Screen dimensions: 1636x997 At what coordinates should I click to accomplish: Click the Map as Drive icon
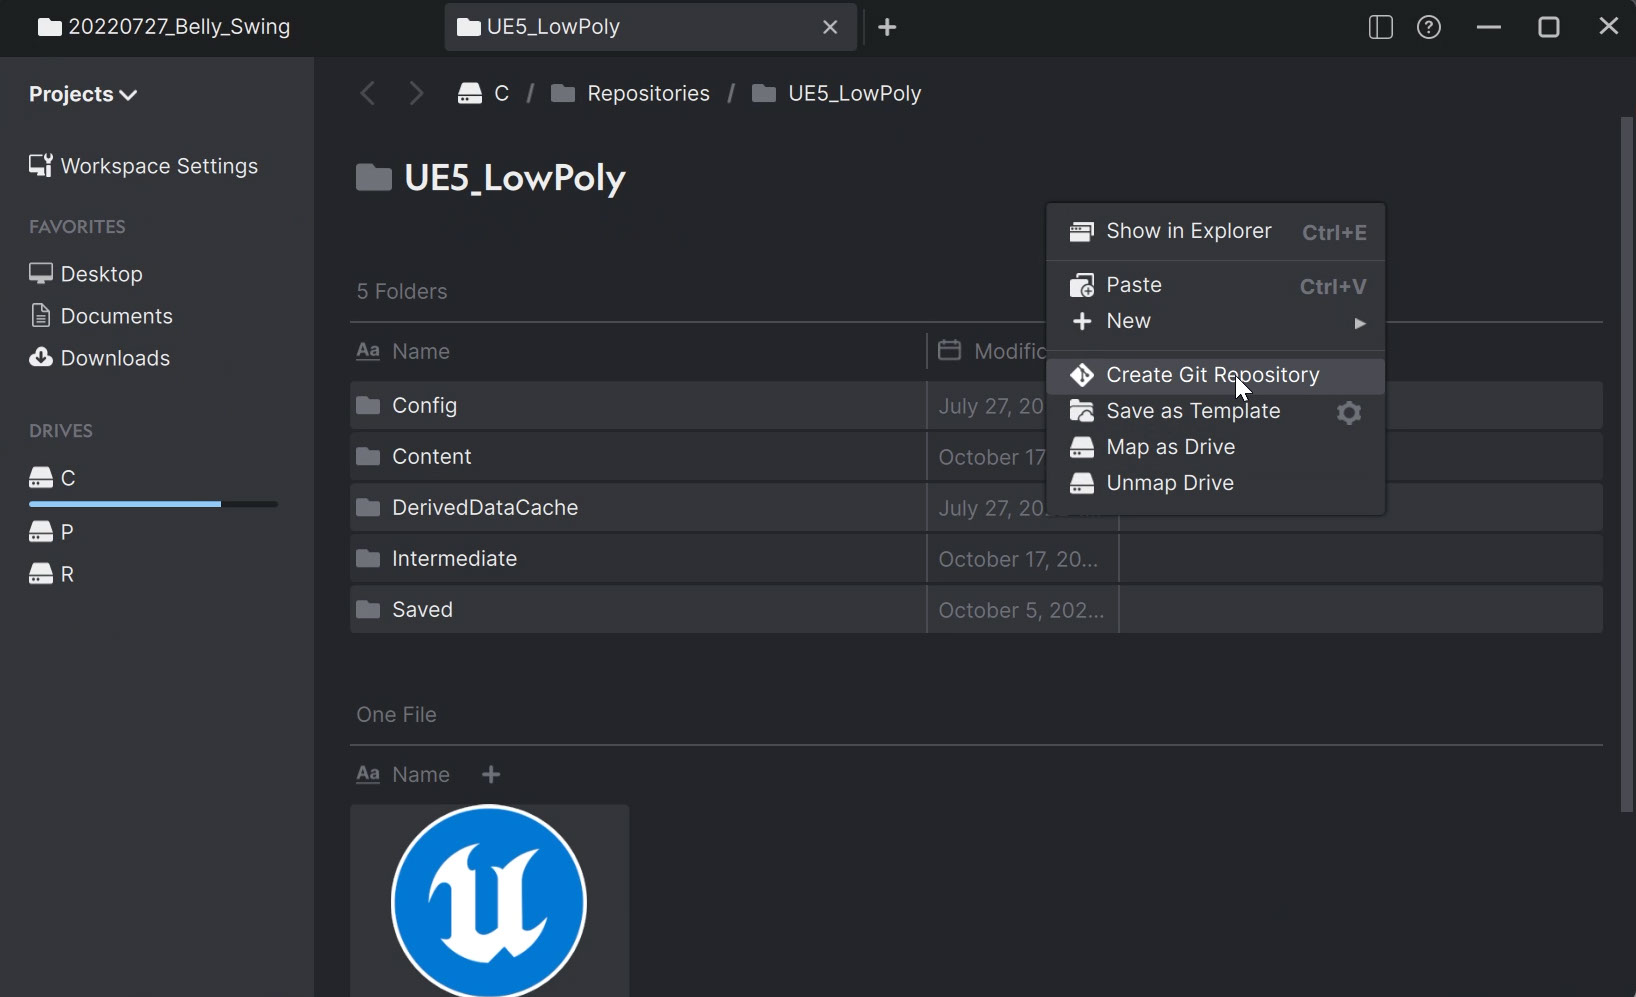[x=1082, y=447]
